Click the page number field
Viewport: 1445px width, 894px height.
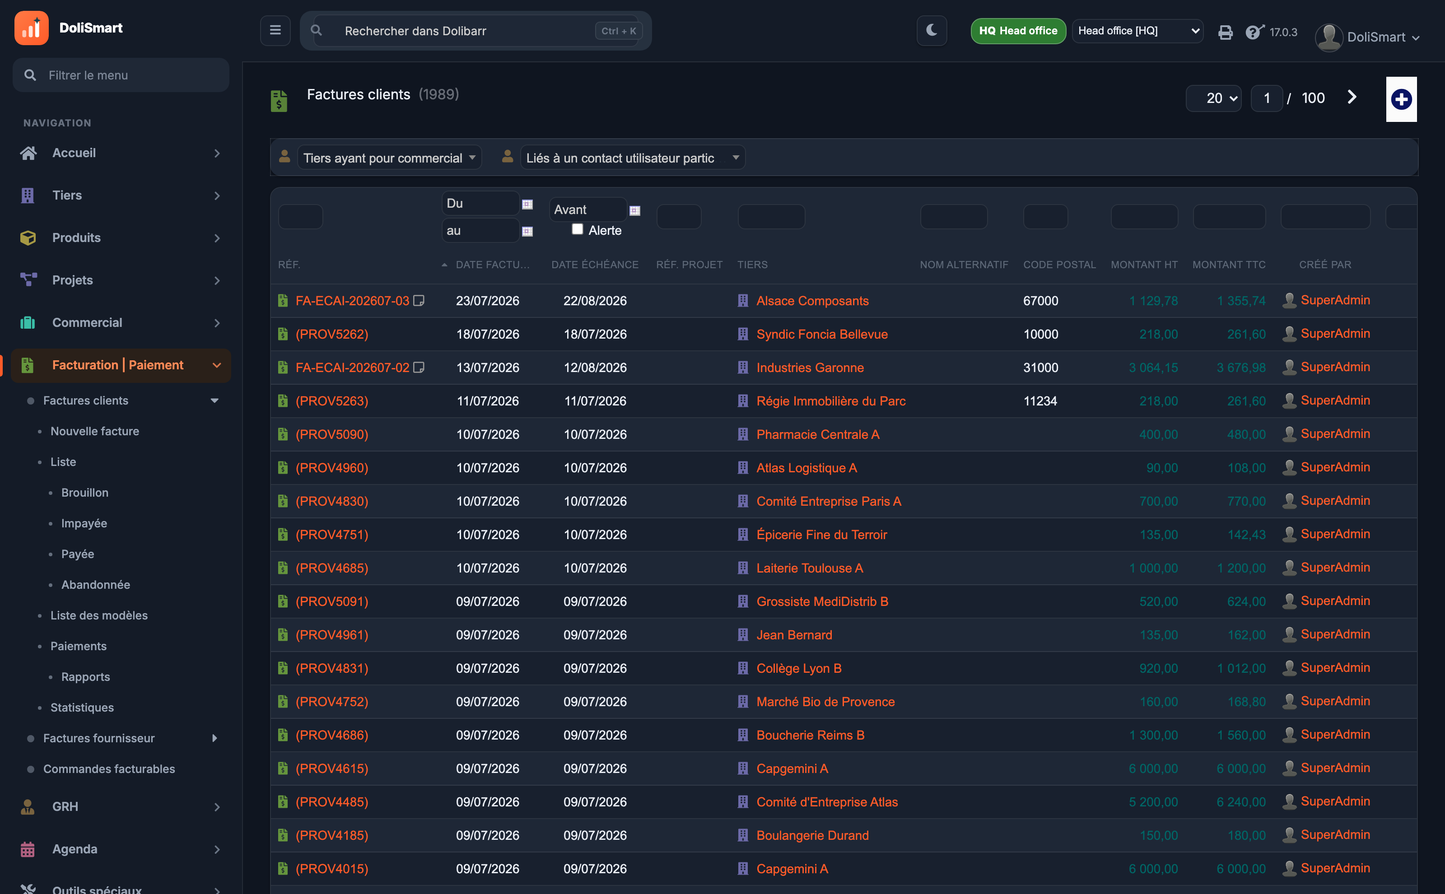coord(1267,98)
